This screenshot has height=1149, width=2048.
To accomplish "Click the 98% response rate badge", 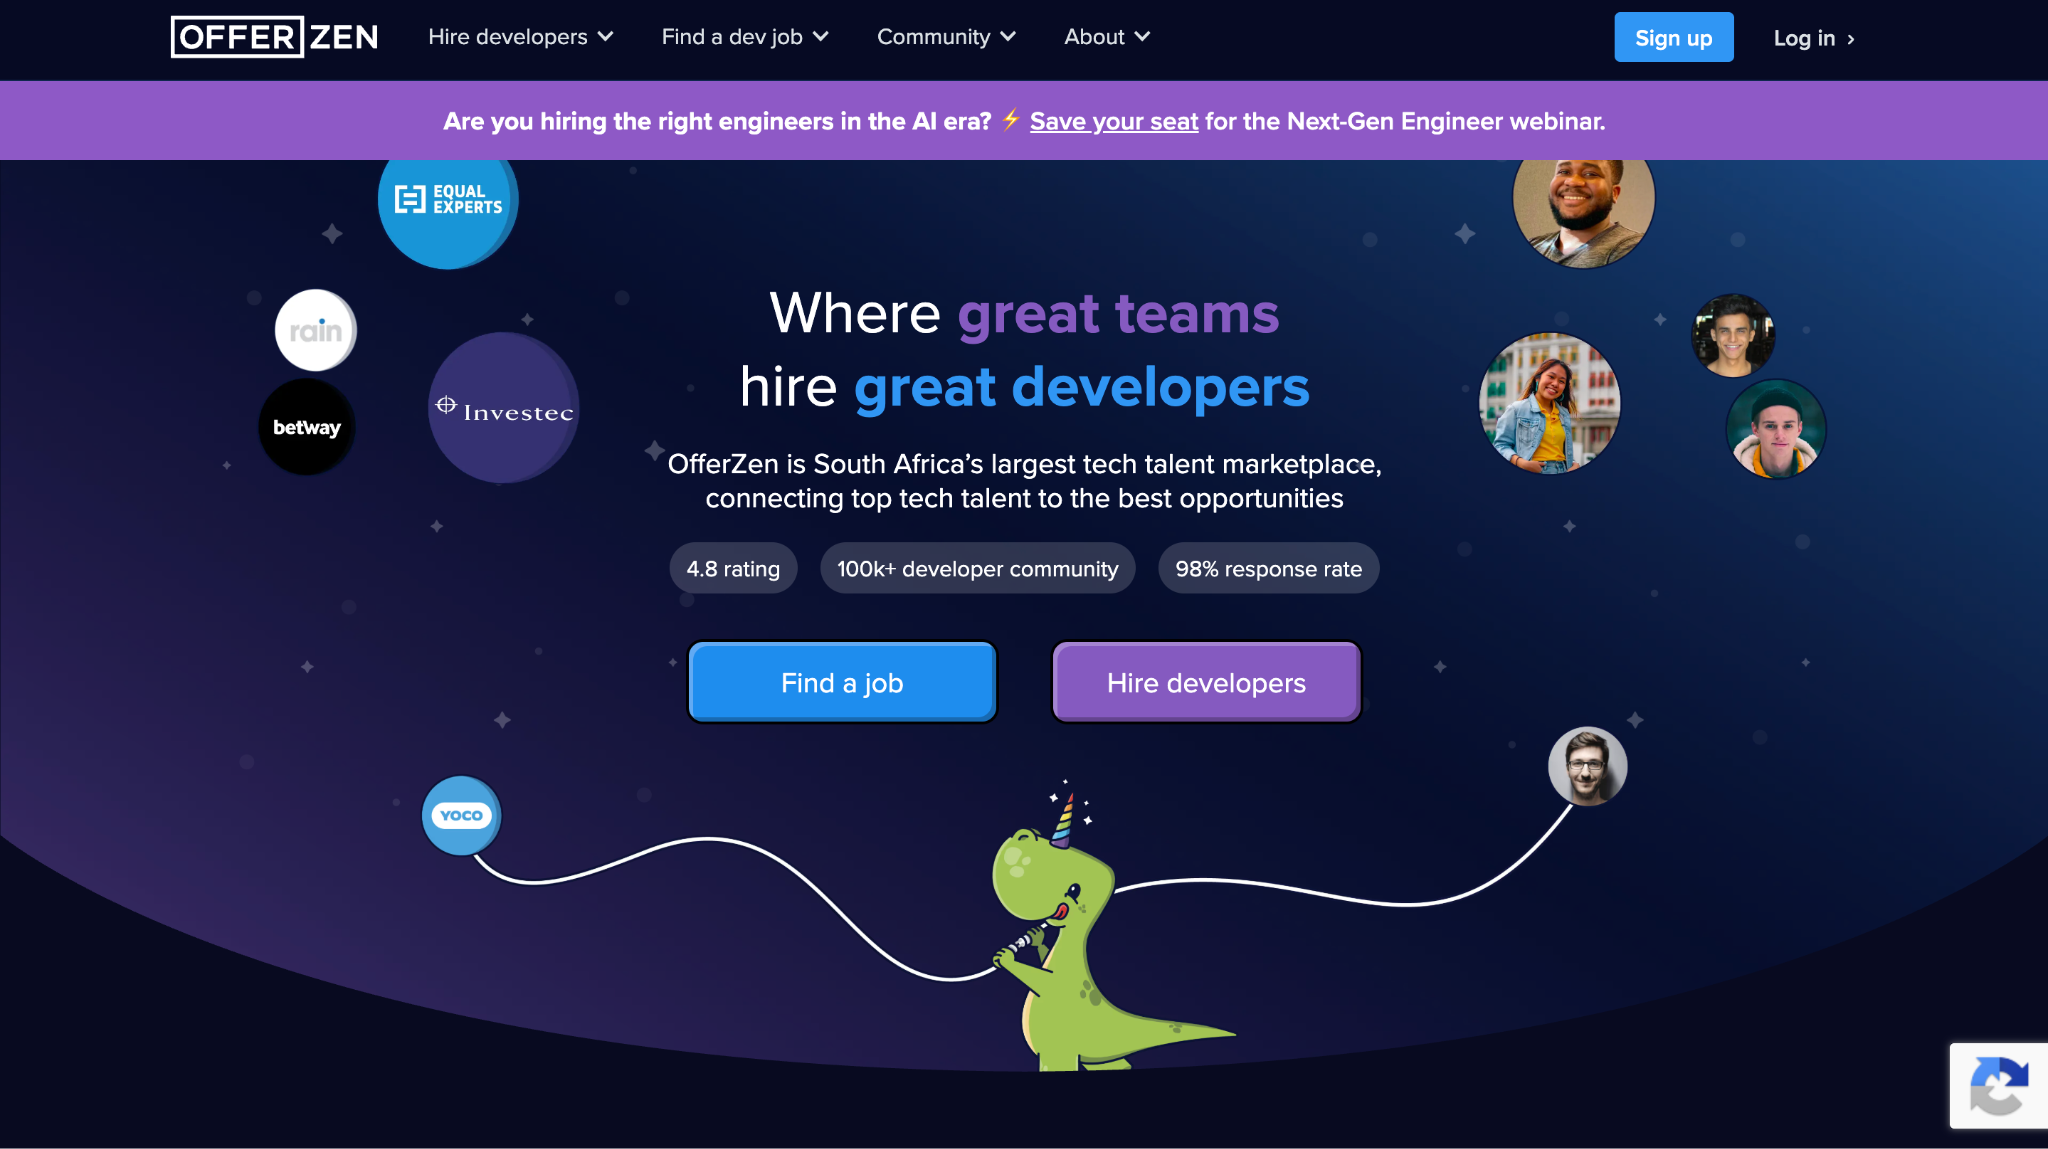I will point(1268,569).
